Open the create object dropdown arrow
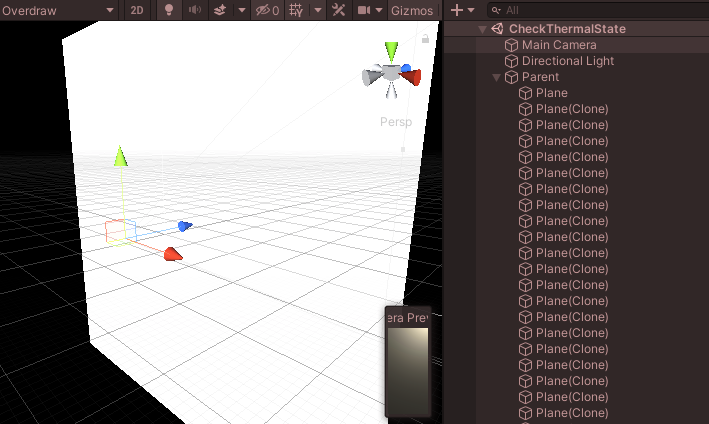709x424 pixels. tap(471, 10)
